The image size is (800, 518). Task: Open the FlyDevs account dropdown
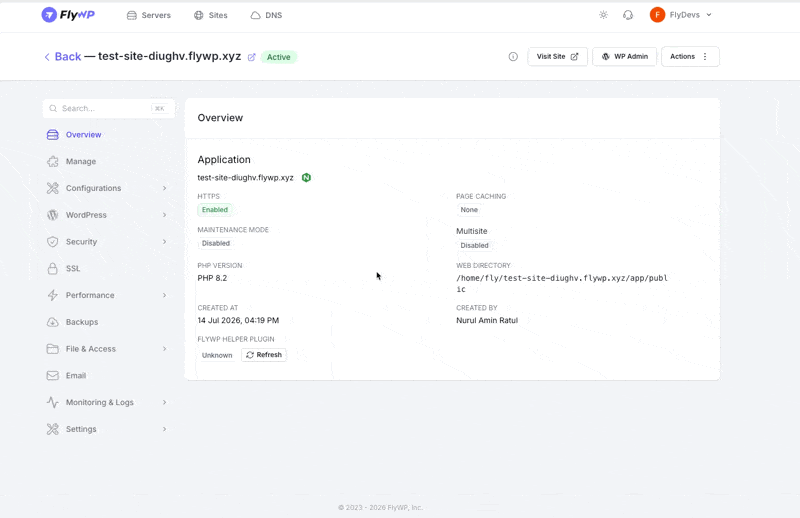tap(681, 15)
